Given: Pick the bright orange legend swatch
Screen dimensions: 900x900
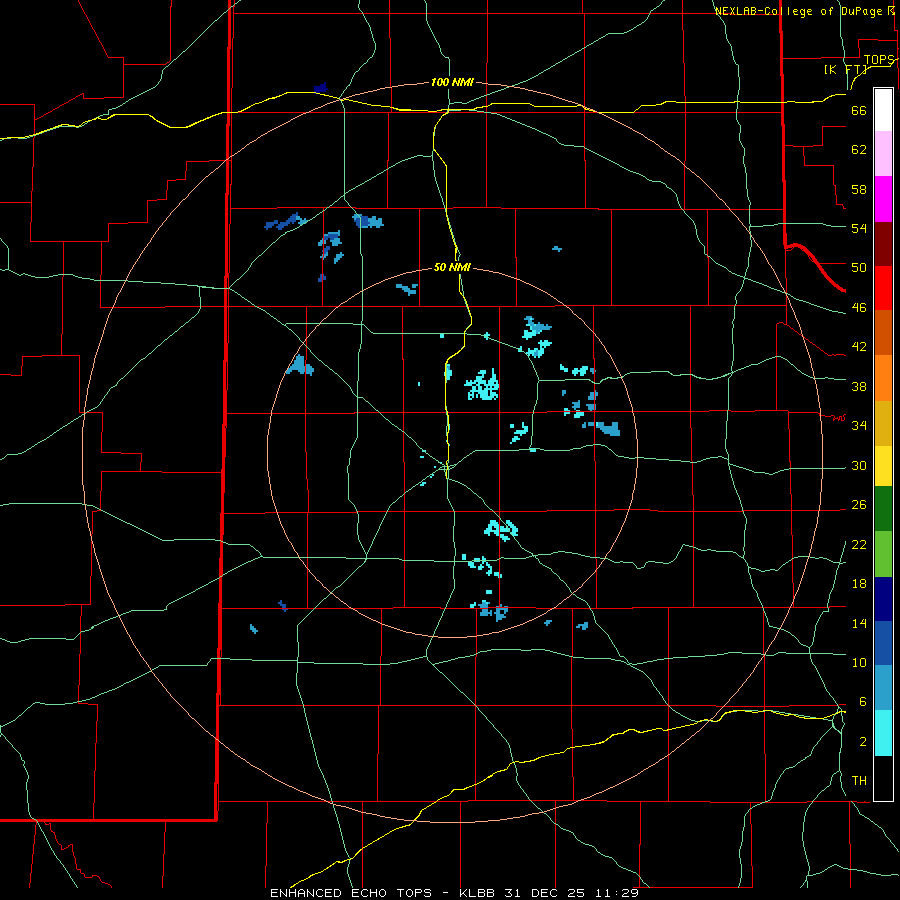Looking at the screenshot, I should [x=883, y=378].
